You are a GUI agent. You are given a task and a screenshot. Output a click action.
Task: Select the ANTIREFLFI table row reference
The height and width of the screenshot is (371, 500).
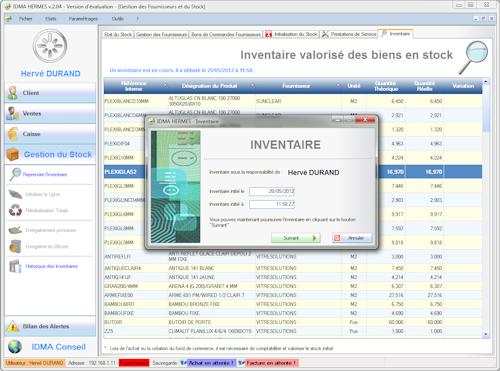point(117,257)
